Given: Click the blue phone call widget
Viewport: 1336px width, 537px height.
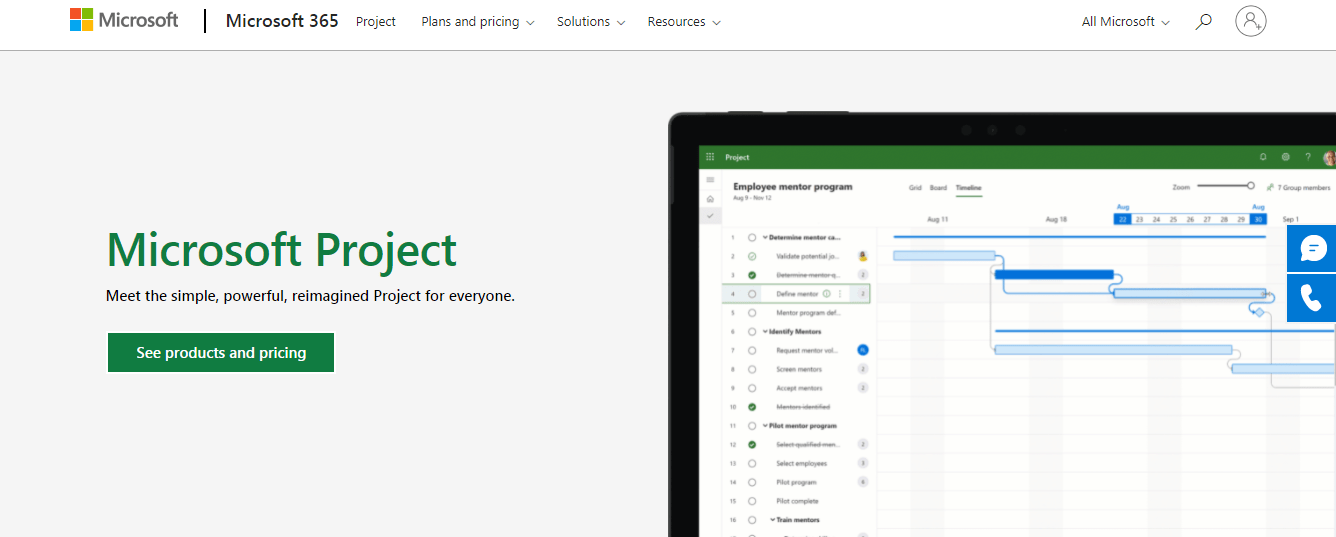Looking at the screenshot, I should [1312, 298].
